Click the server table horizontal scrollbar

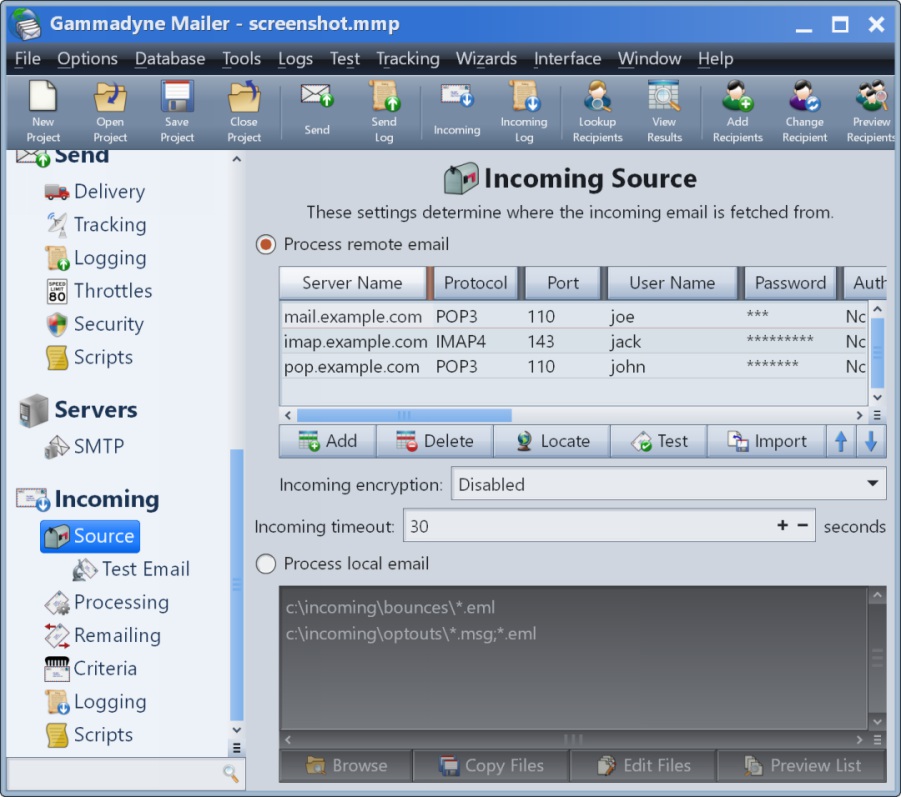pos(403,415)
